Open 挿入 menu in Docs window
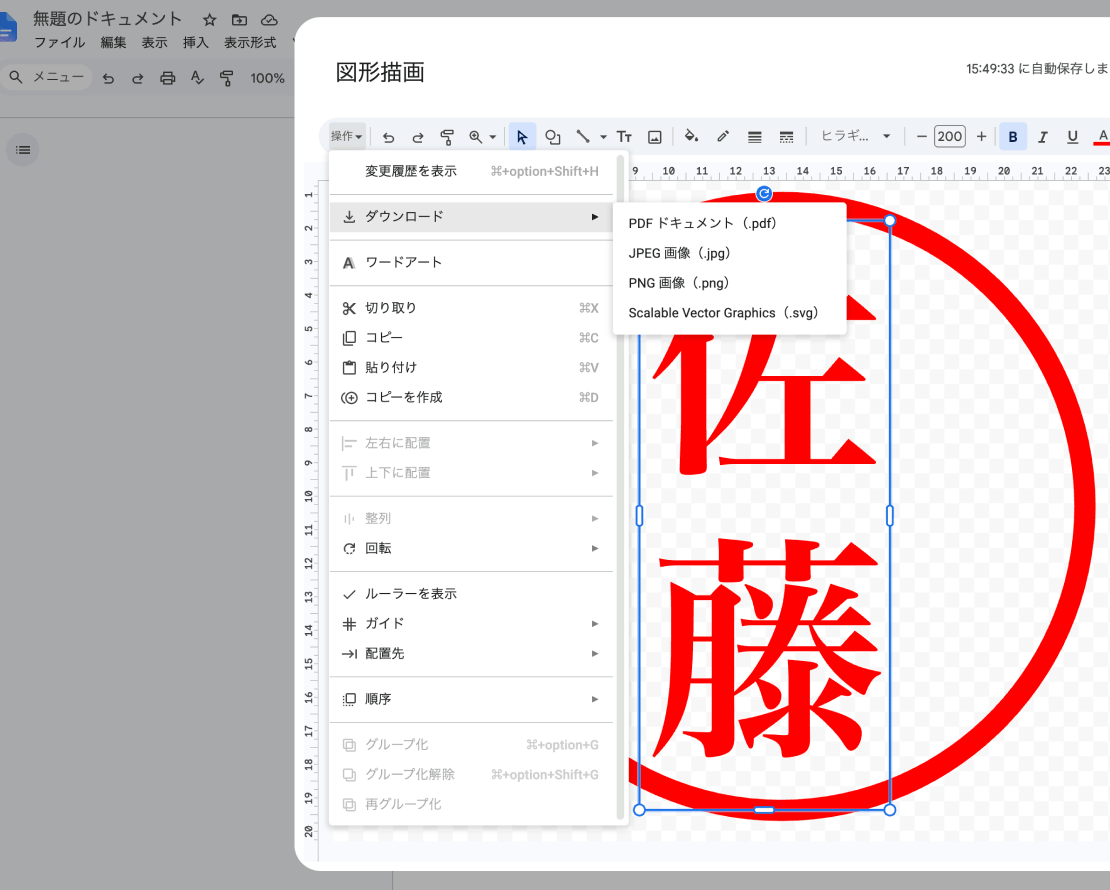1110x890 pixels. click(195, 42)
